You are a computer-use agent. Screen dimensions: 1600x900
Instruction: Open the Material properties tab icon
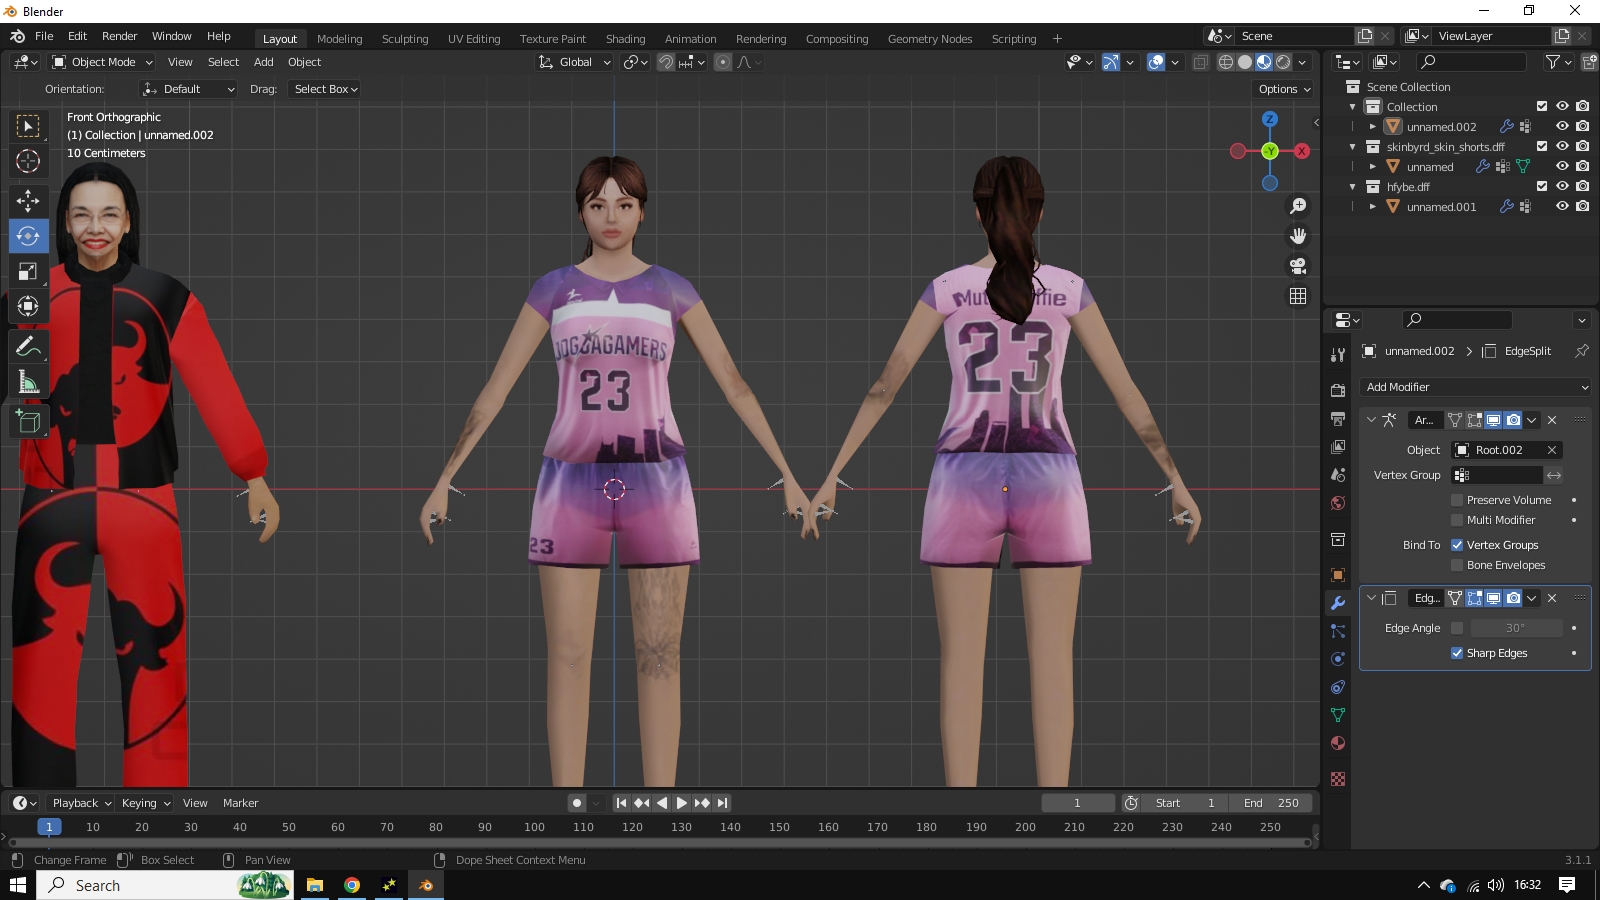pyautogui.click(x=1338, y=743)
